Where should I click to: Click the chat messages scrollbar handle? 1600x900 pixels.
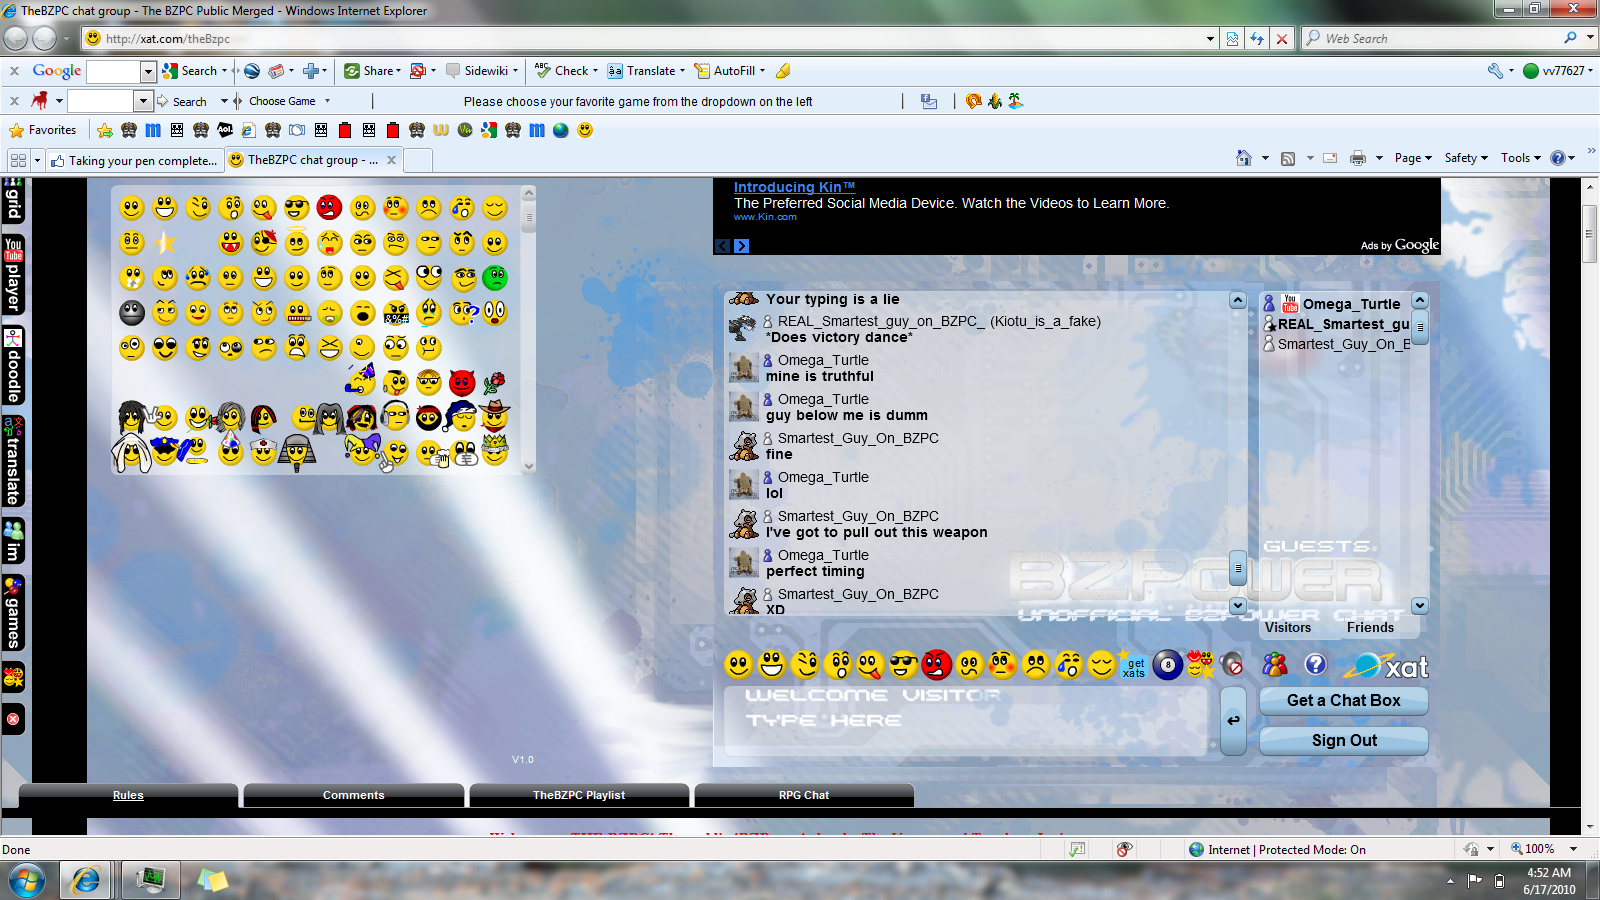pos(1238,568)
